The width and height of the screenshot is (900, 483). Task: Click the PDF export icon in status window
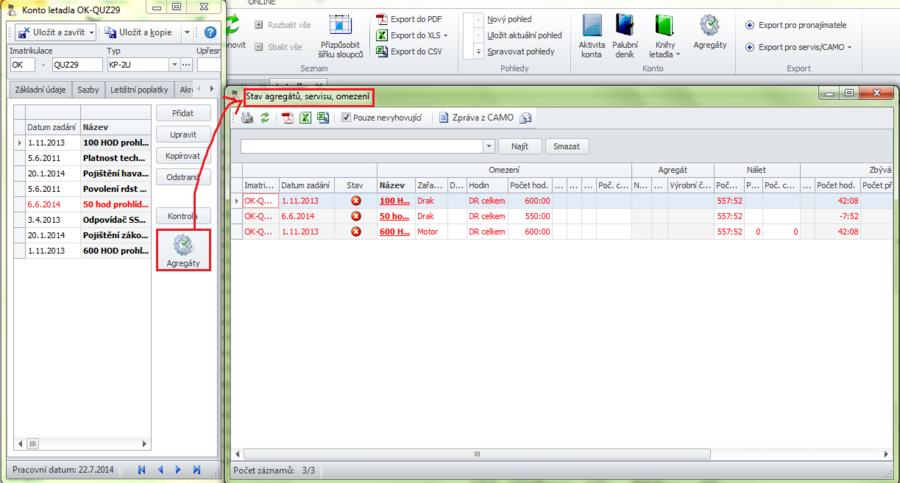pyautogui.click(x=287, y=118)
